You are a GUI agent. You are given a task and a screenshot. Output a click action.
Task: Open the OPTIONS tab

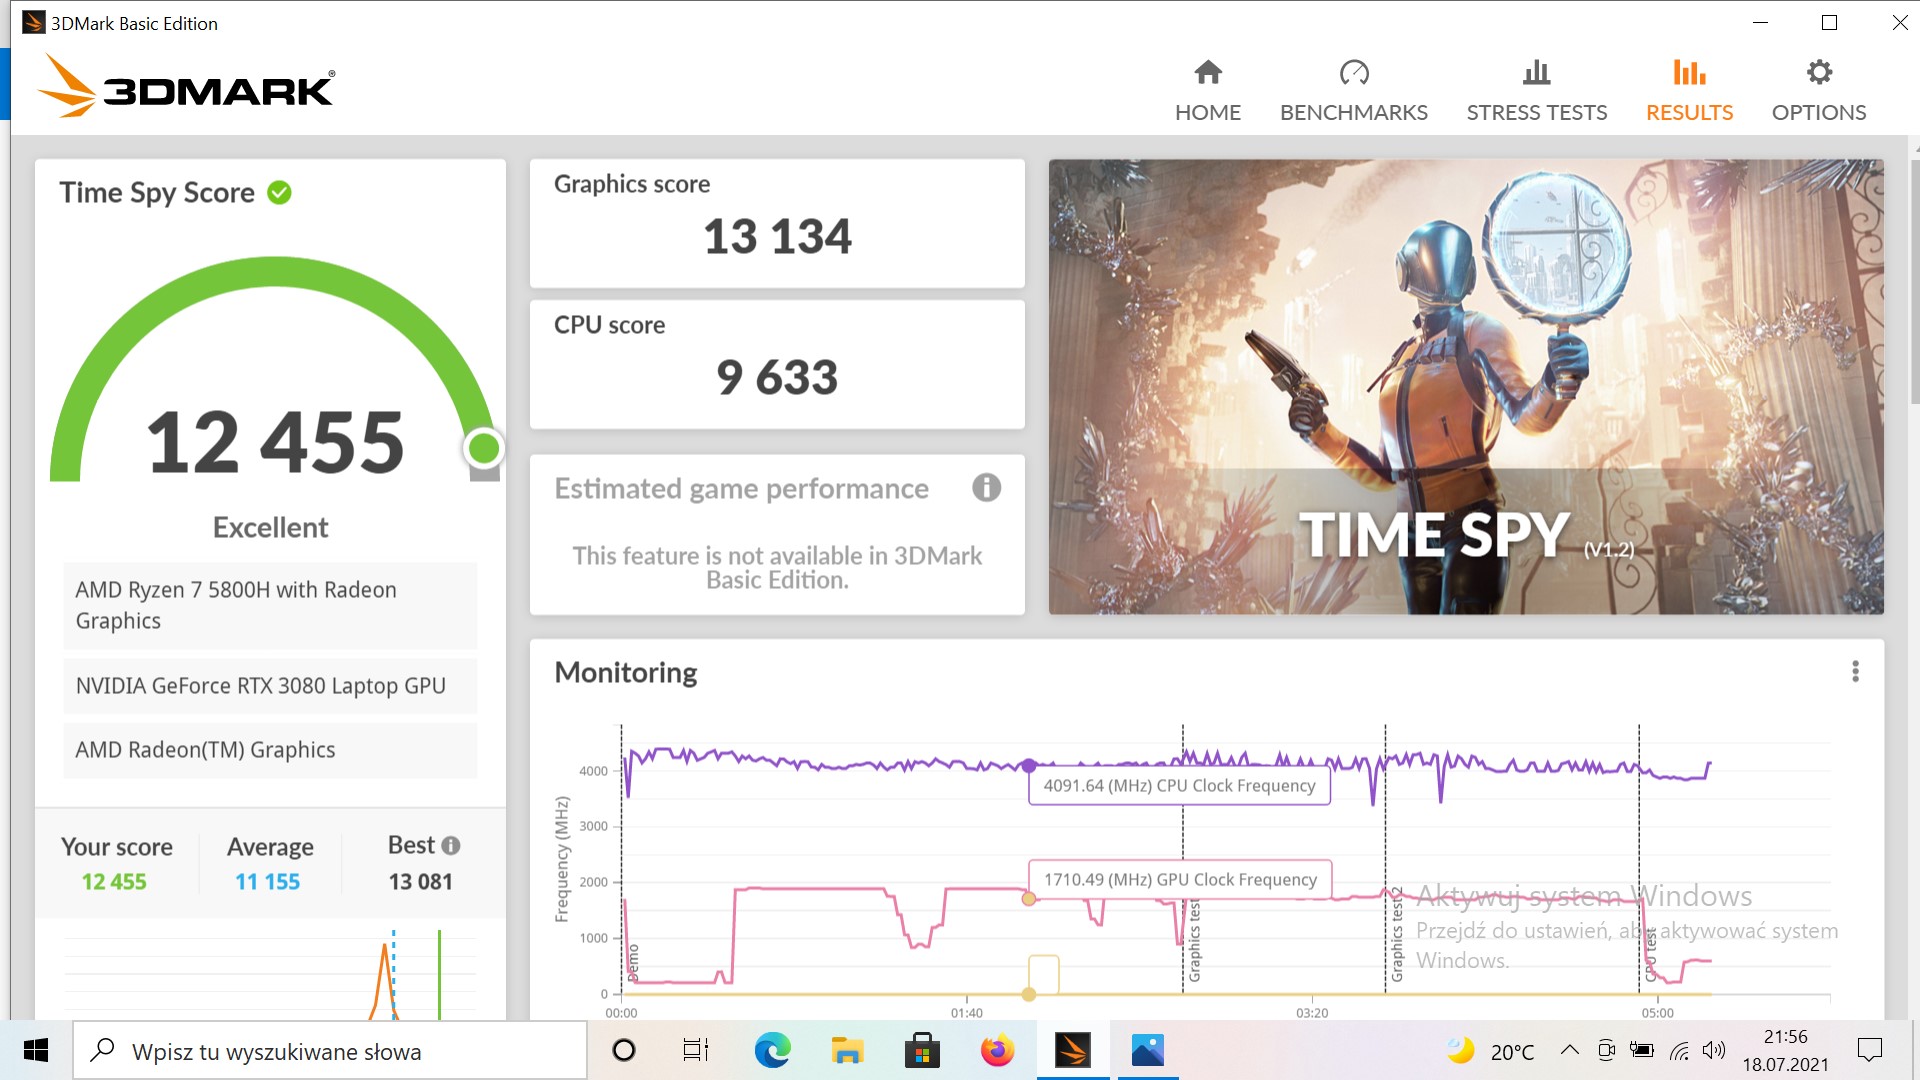(1819, 91)
